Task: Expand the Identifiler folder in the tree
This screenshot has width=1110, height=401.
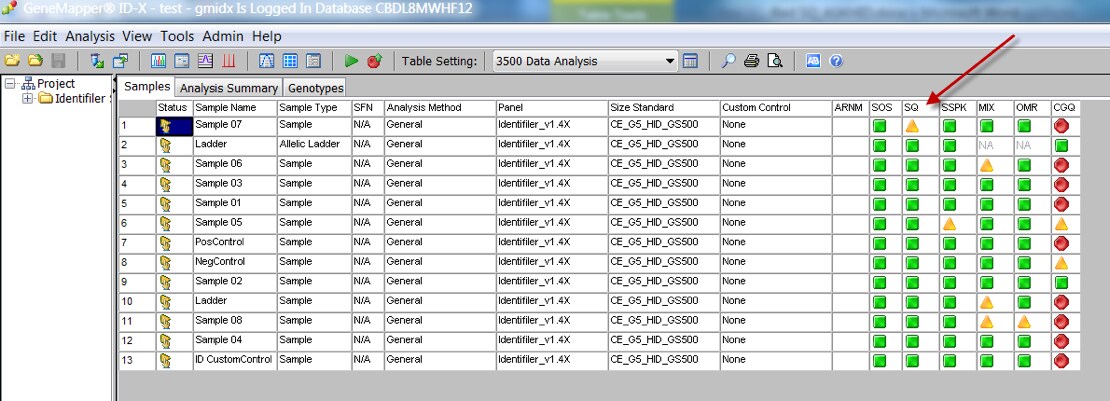Action: (28, 98)
